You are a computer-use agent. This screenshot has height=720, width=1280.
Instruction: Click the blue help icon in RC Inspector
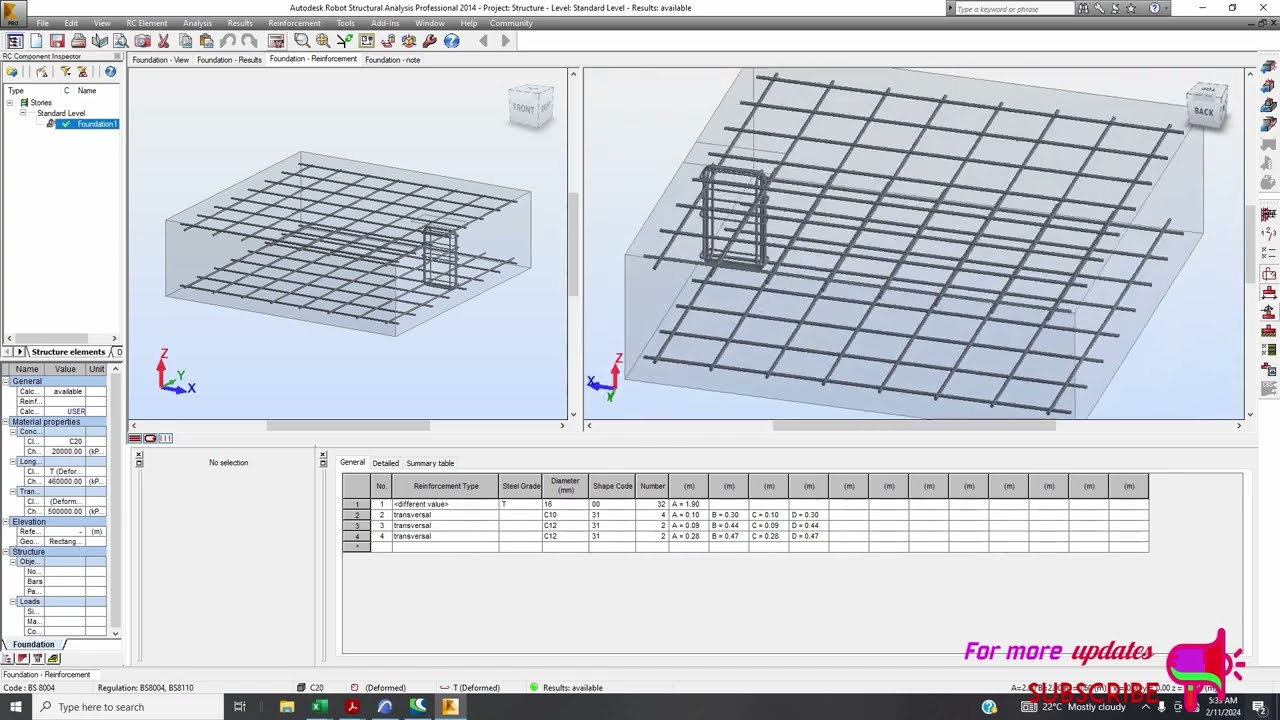110,72
